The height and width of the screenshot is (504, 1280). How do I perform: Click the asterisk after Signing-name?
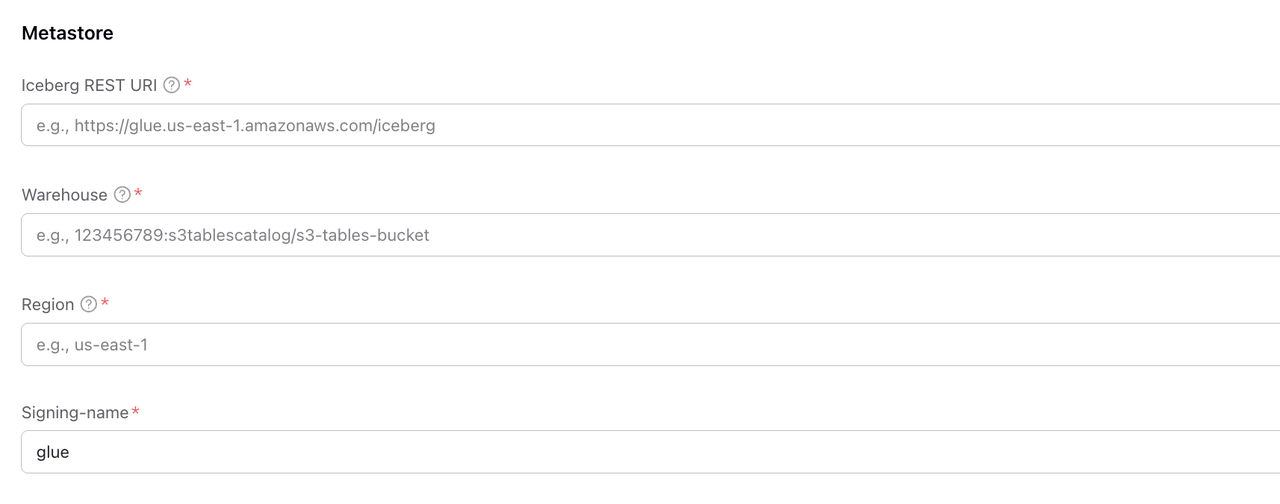point(135,412)
